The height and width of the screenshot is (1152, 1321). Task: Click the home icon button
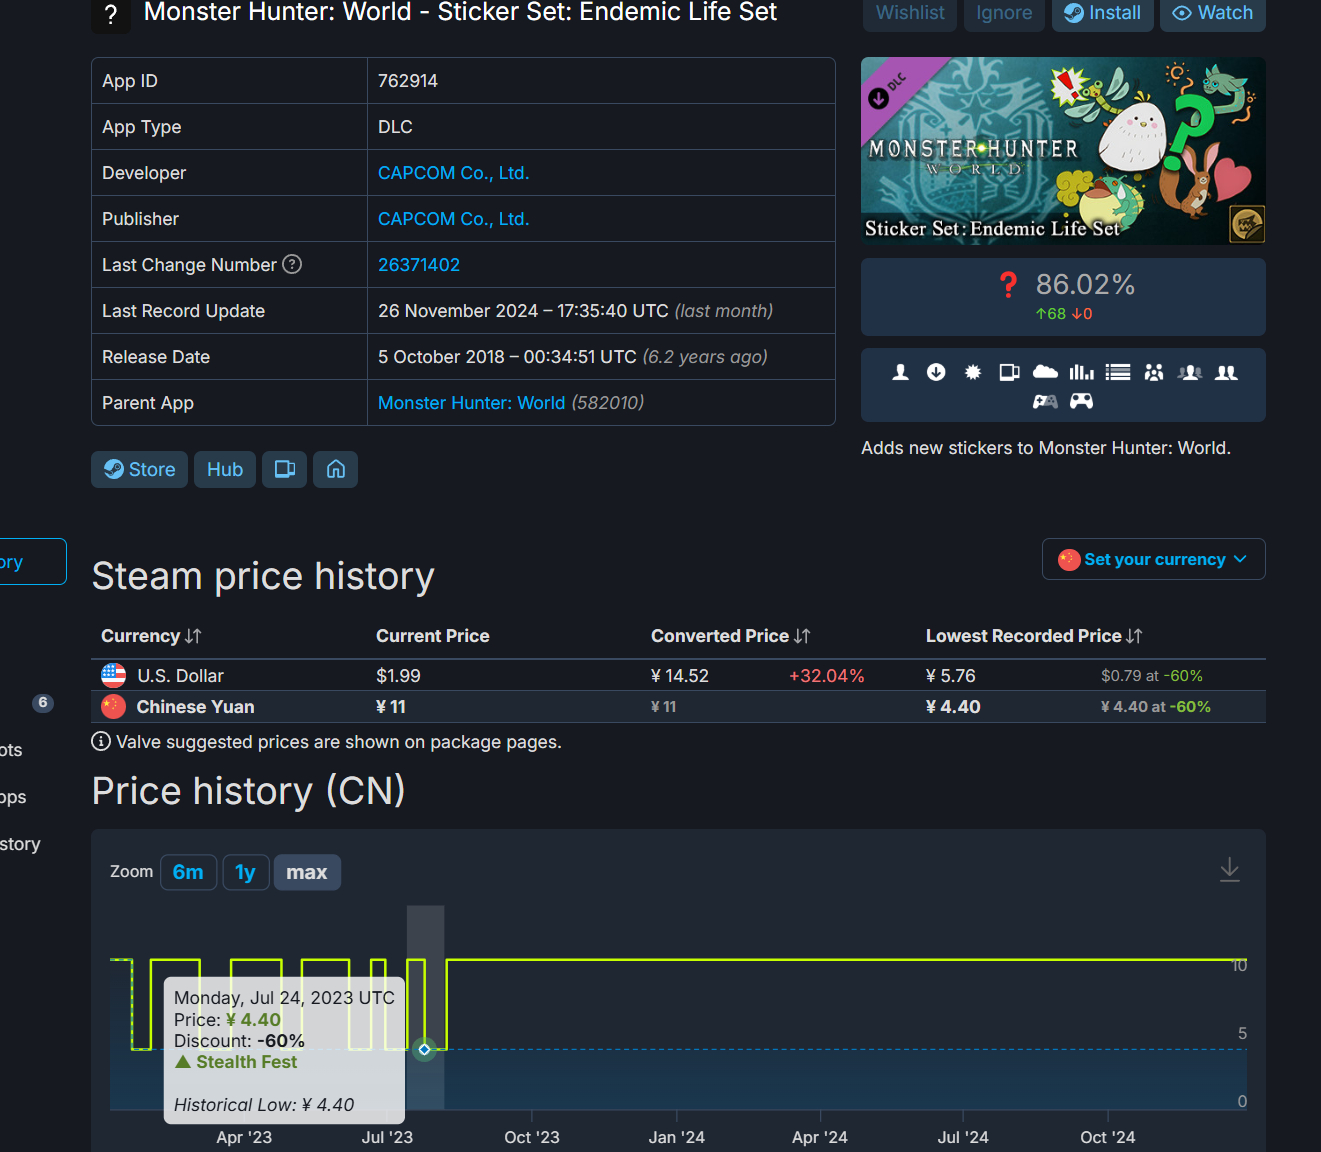tap(336, 470)
